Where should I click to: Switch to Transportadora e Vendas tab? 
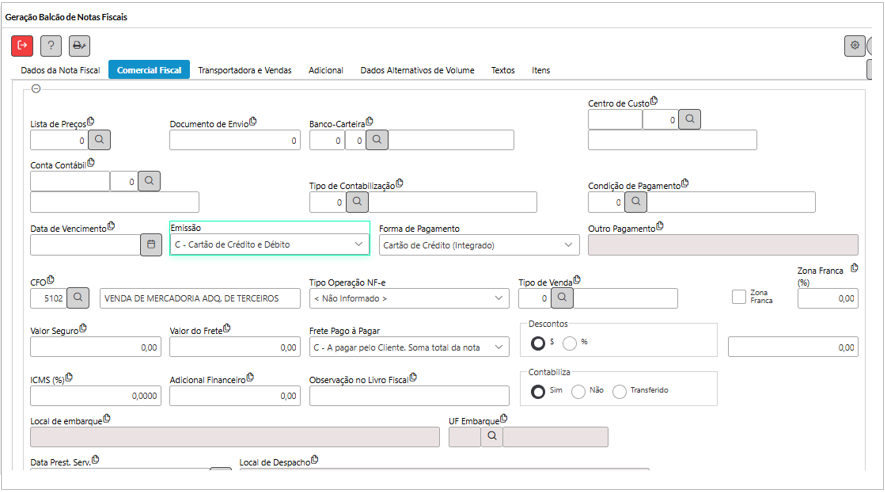click(245, 71)
